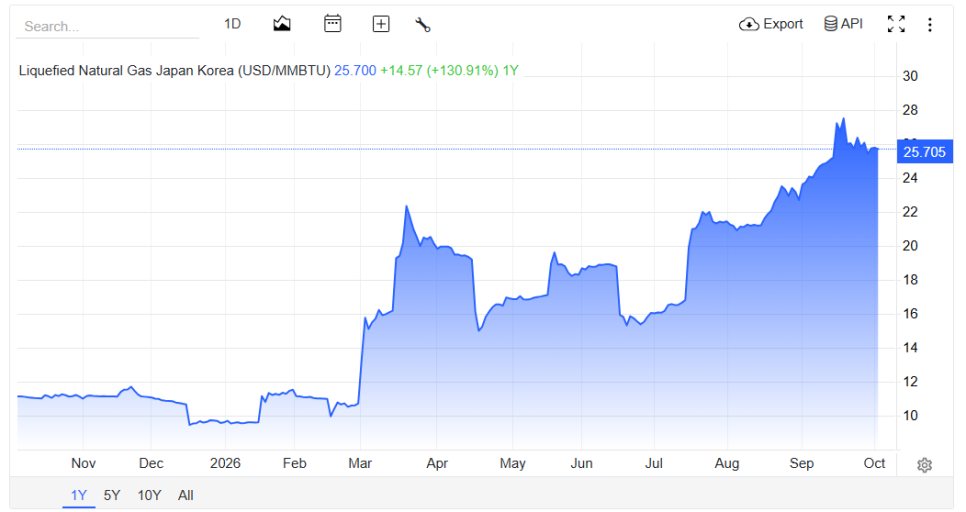Click the Mar label on time axis

(x=360, y=463)
